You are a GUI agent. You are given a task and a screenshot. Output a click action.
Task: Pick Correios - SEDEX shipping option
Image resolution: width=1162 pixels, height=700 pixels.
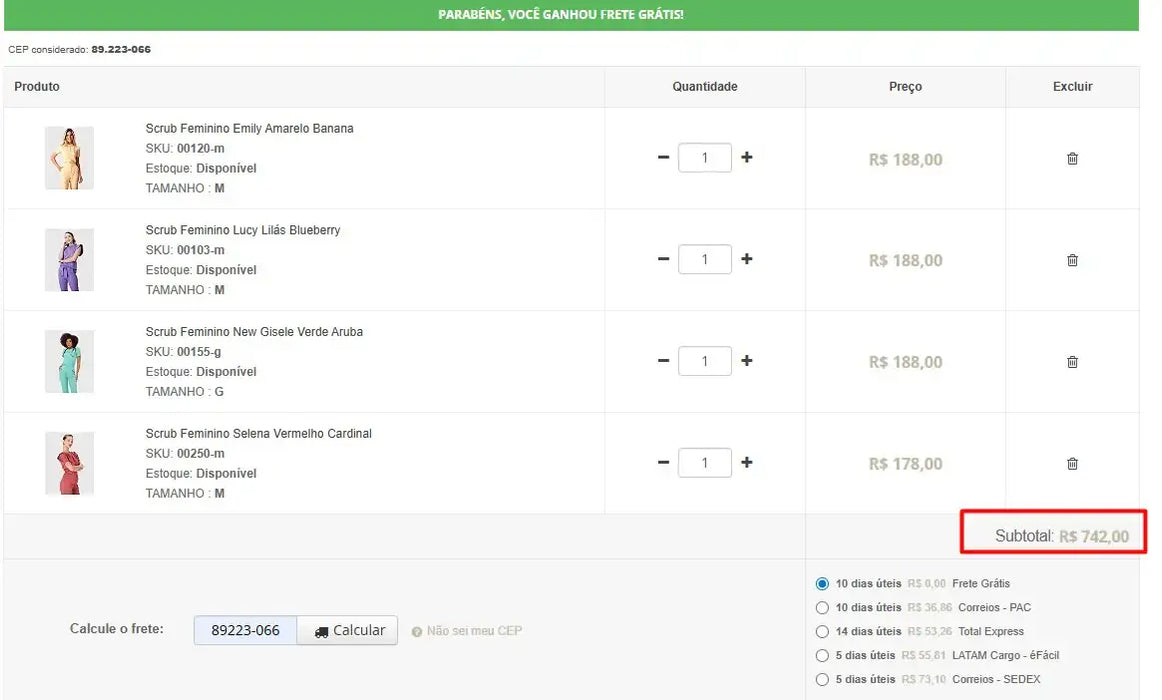coord(821,679)
